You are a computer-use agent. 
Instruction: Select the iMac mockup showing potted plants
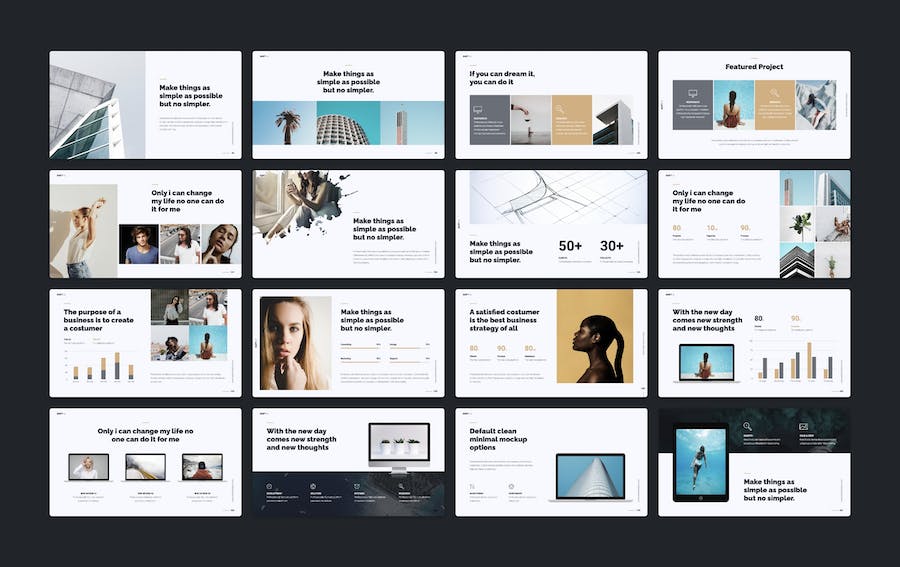point(399,441)
